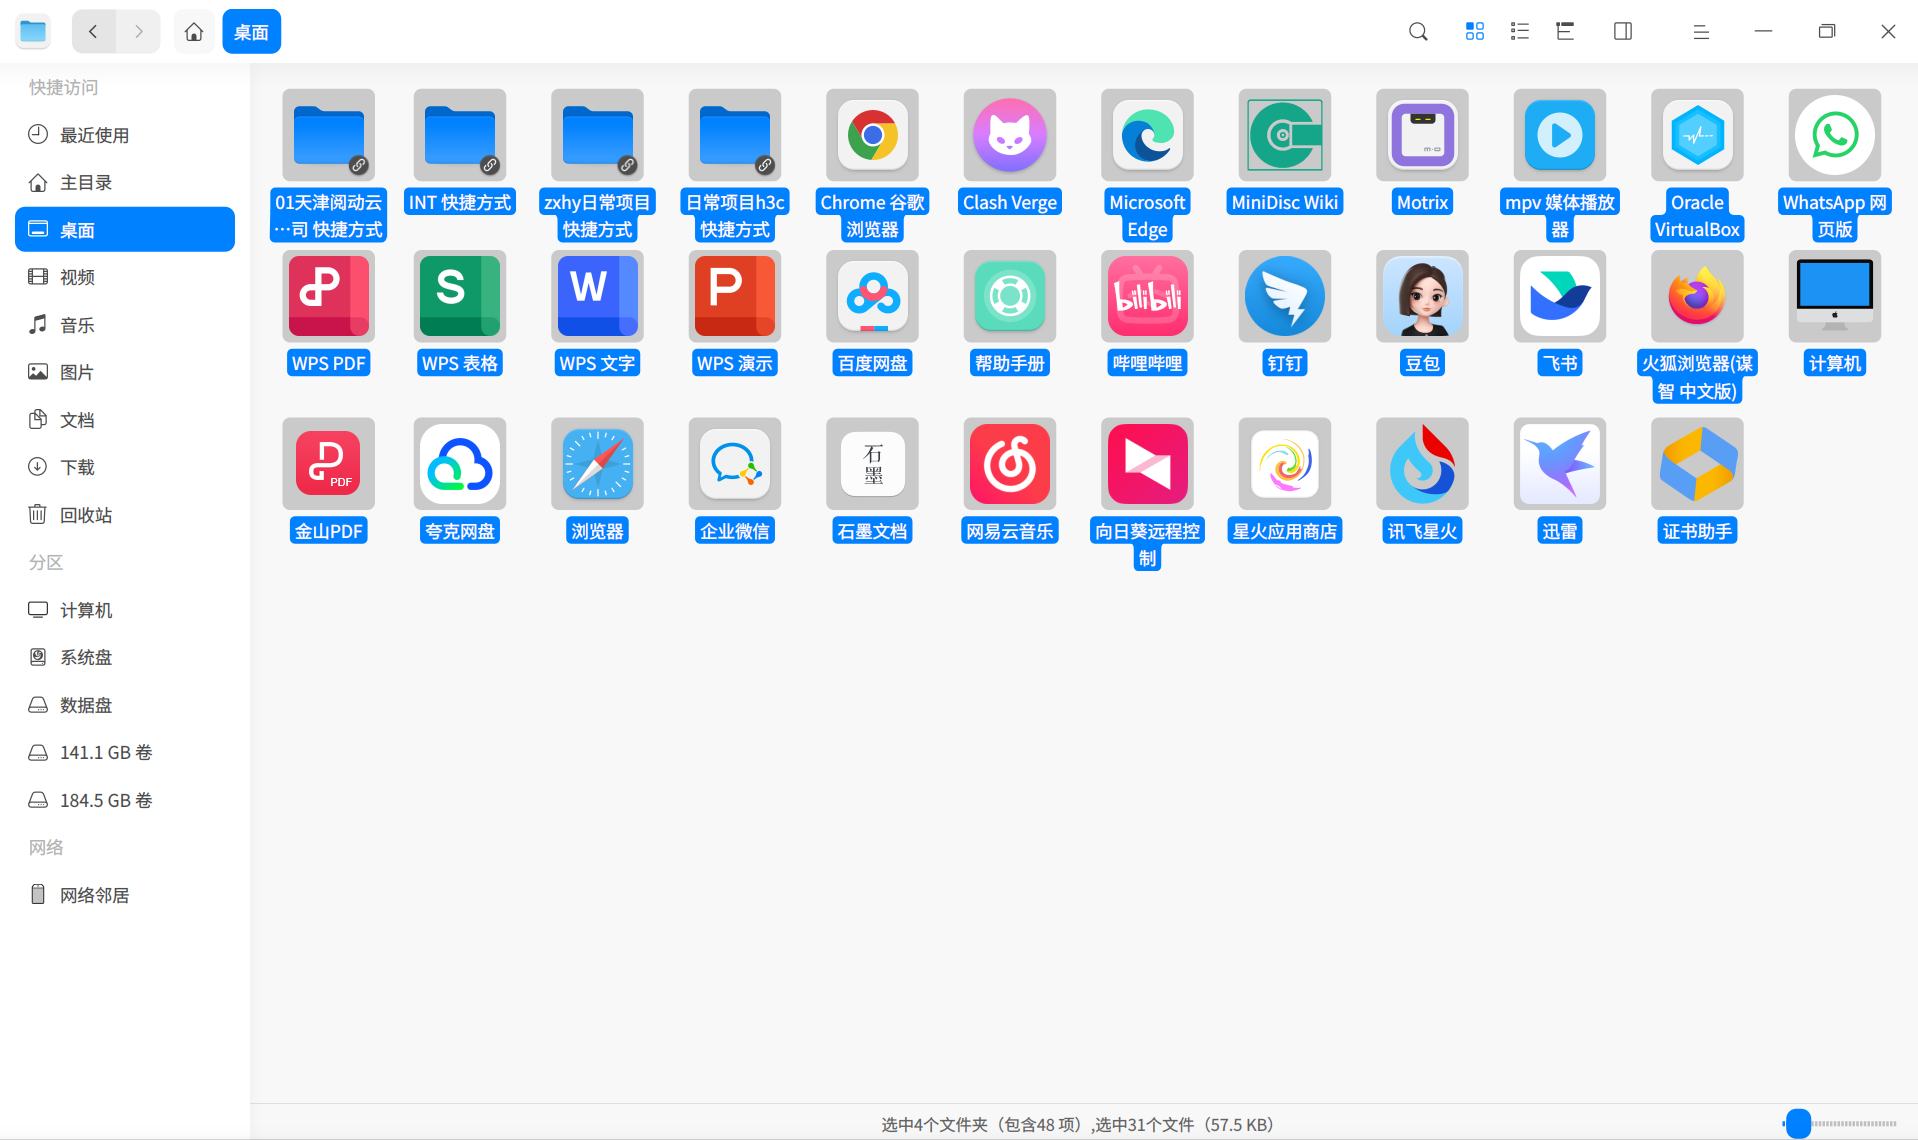Open the hamburger main menu

pyautogui.click(x=1700, y=32)
